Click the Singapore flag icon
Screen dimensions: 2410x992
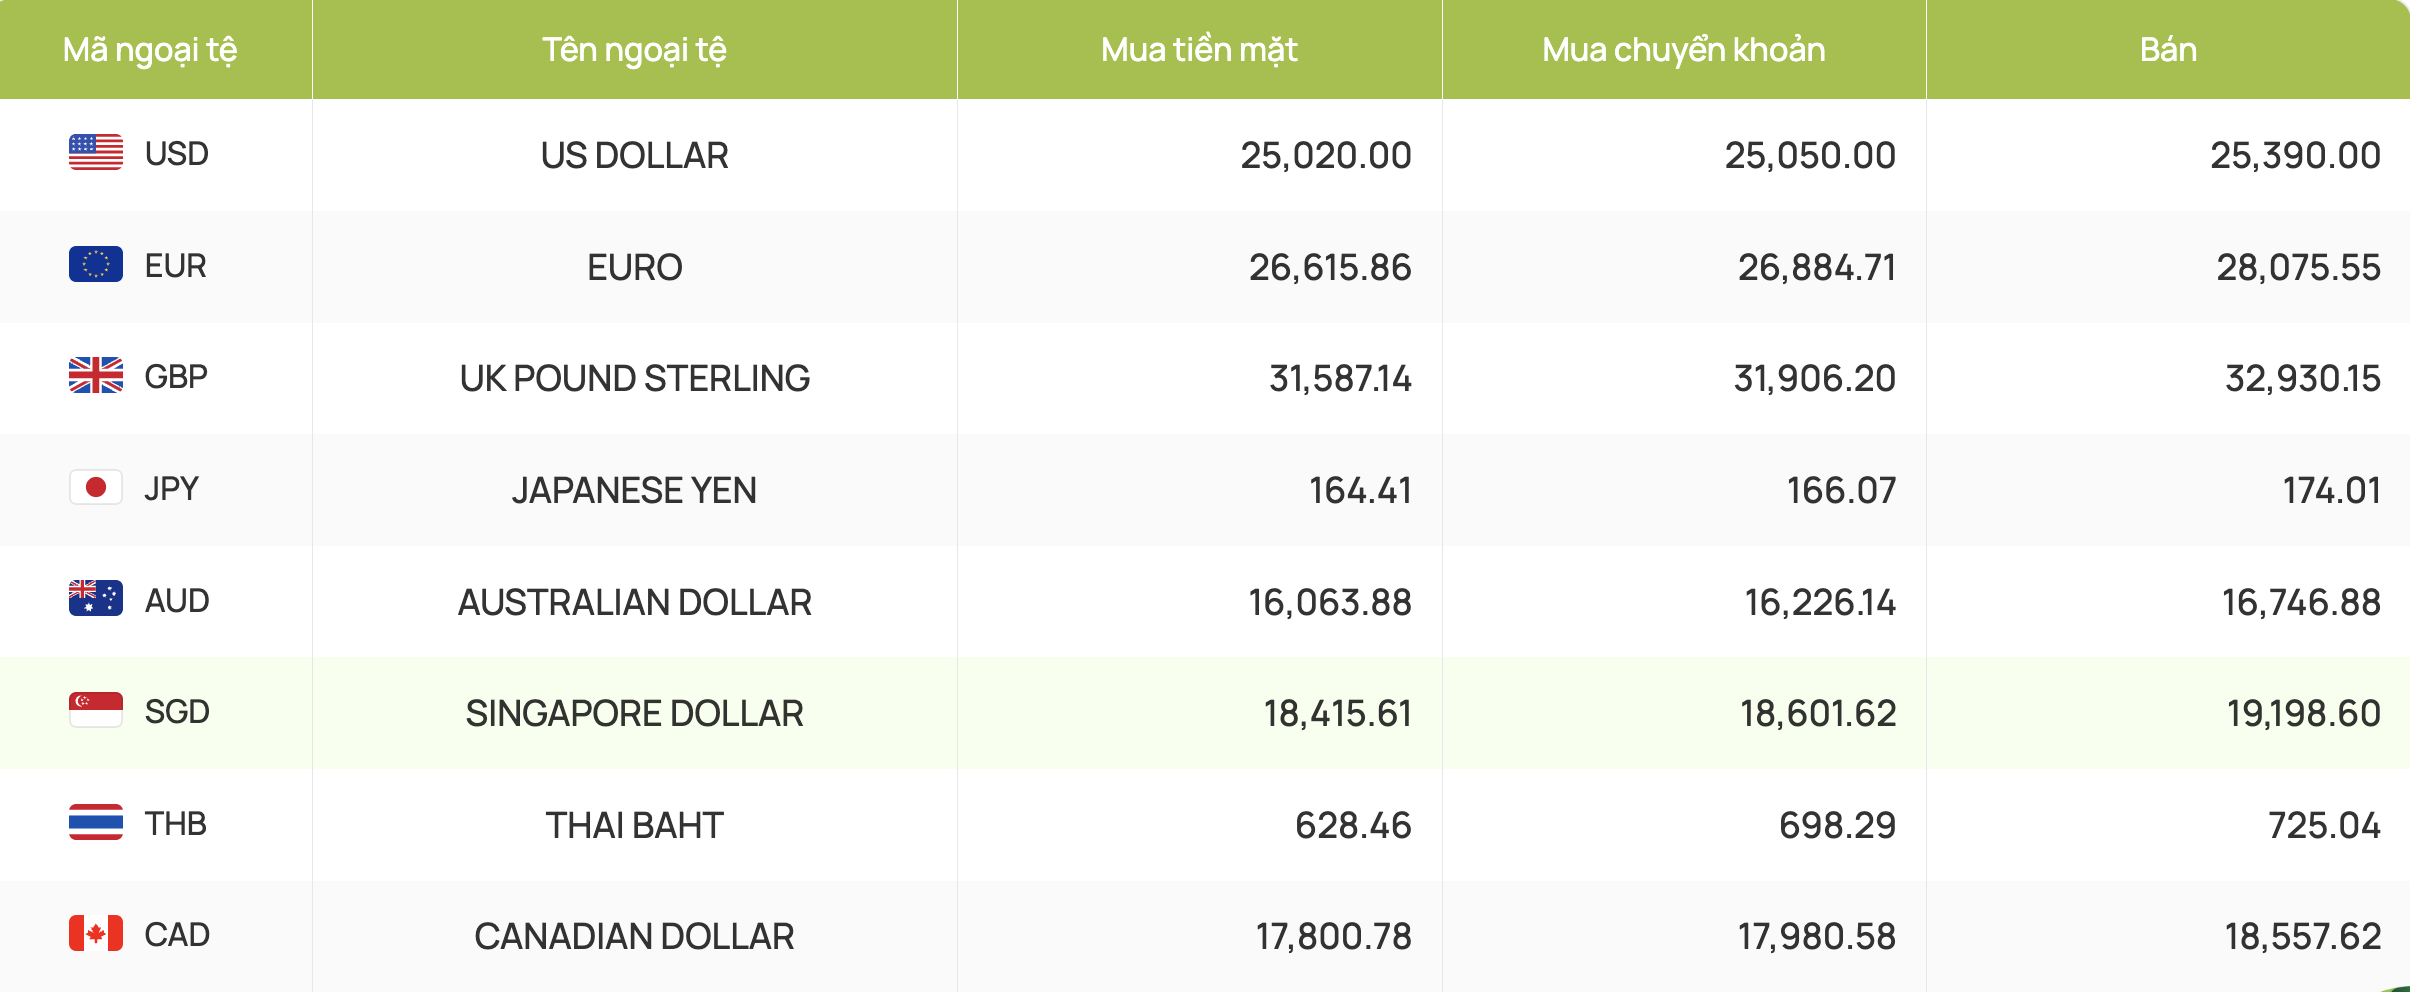coord(96,711)
